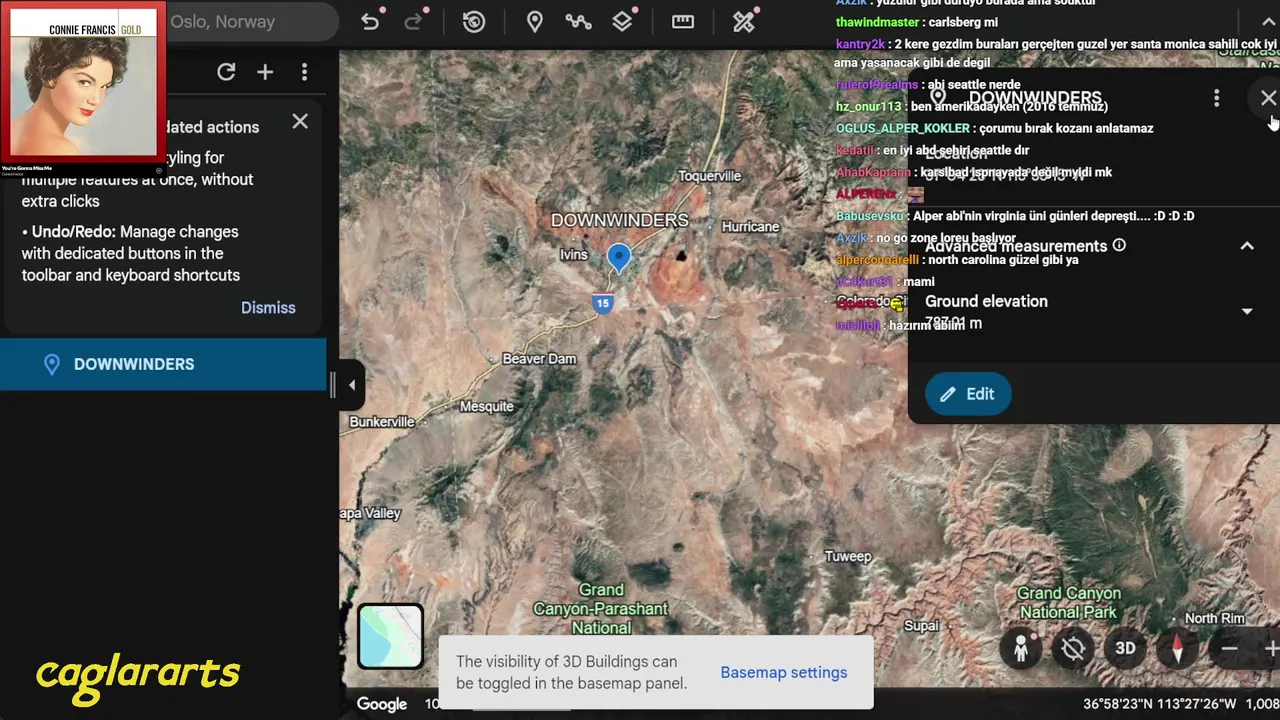Click the Ivins label on map
The width and height of the screenshot is (1280, 720).
tap(573, 255)
